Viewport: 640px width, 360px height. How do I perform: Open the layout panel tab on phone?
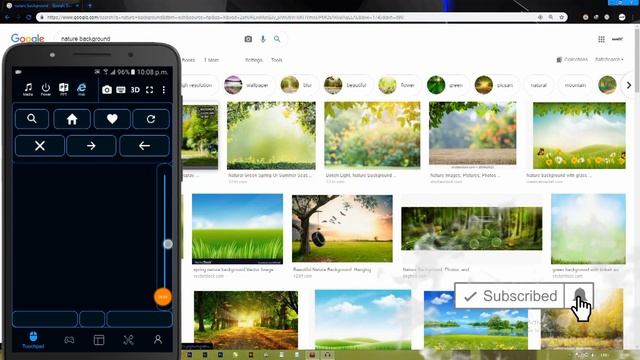click(x=99, y=340)
